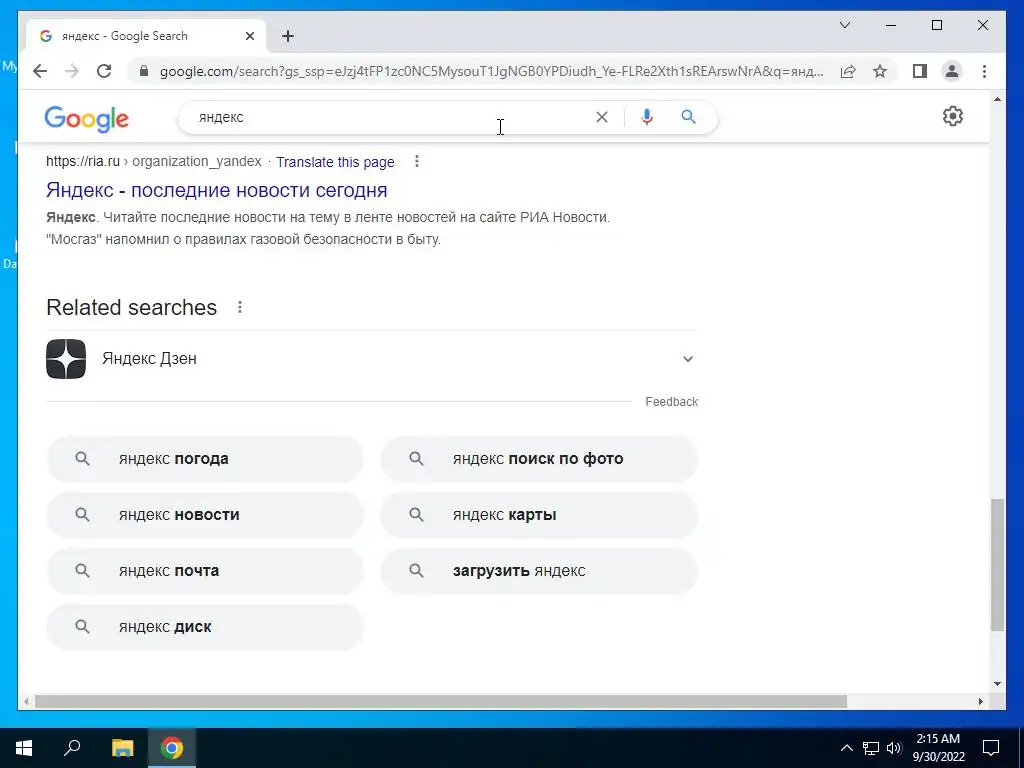The height and width of the screenshot is (768, 1024).
Task: Open the Chrome side panel
Action: coord(920,71)
